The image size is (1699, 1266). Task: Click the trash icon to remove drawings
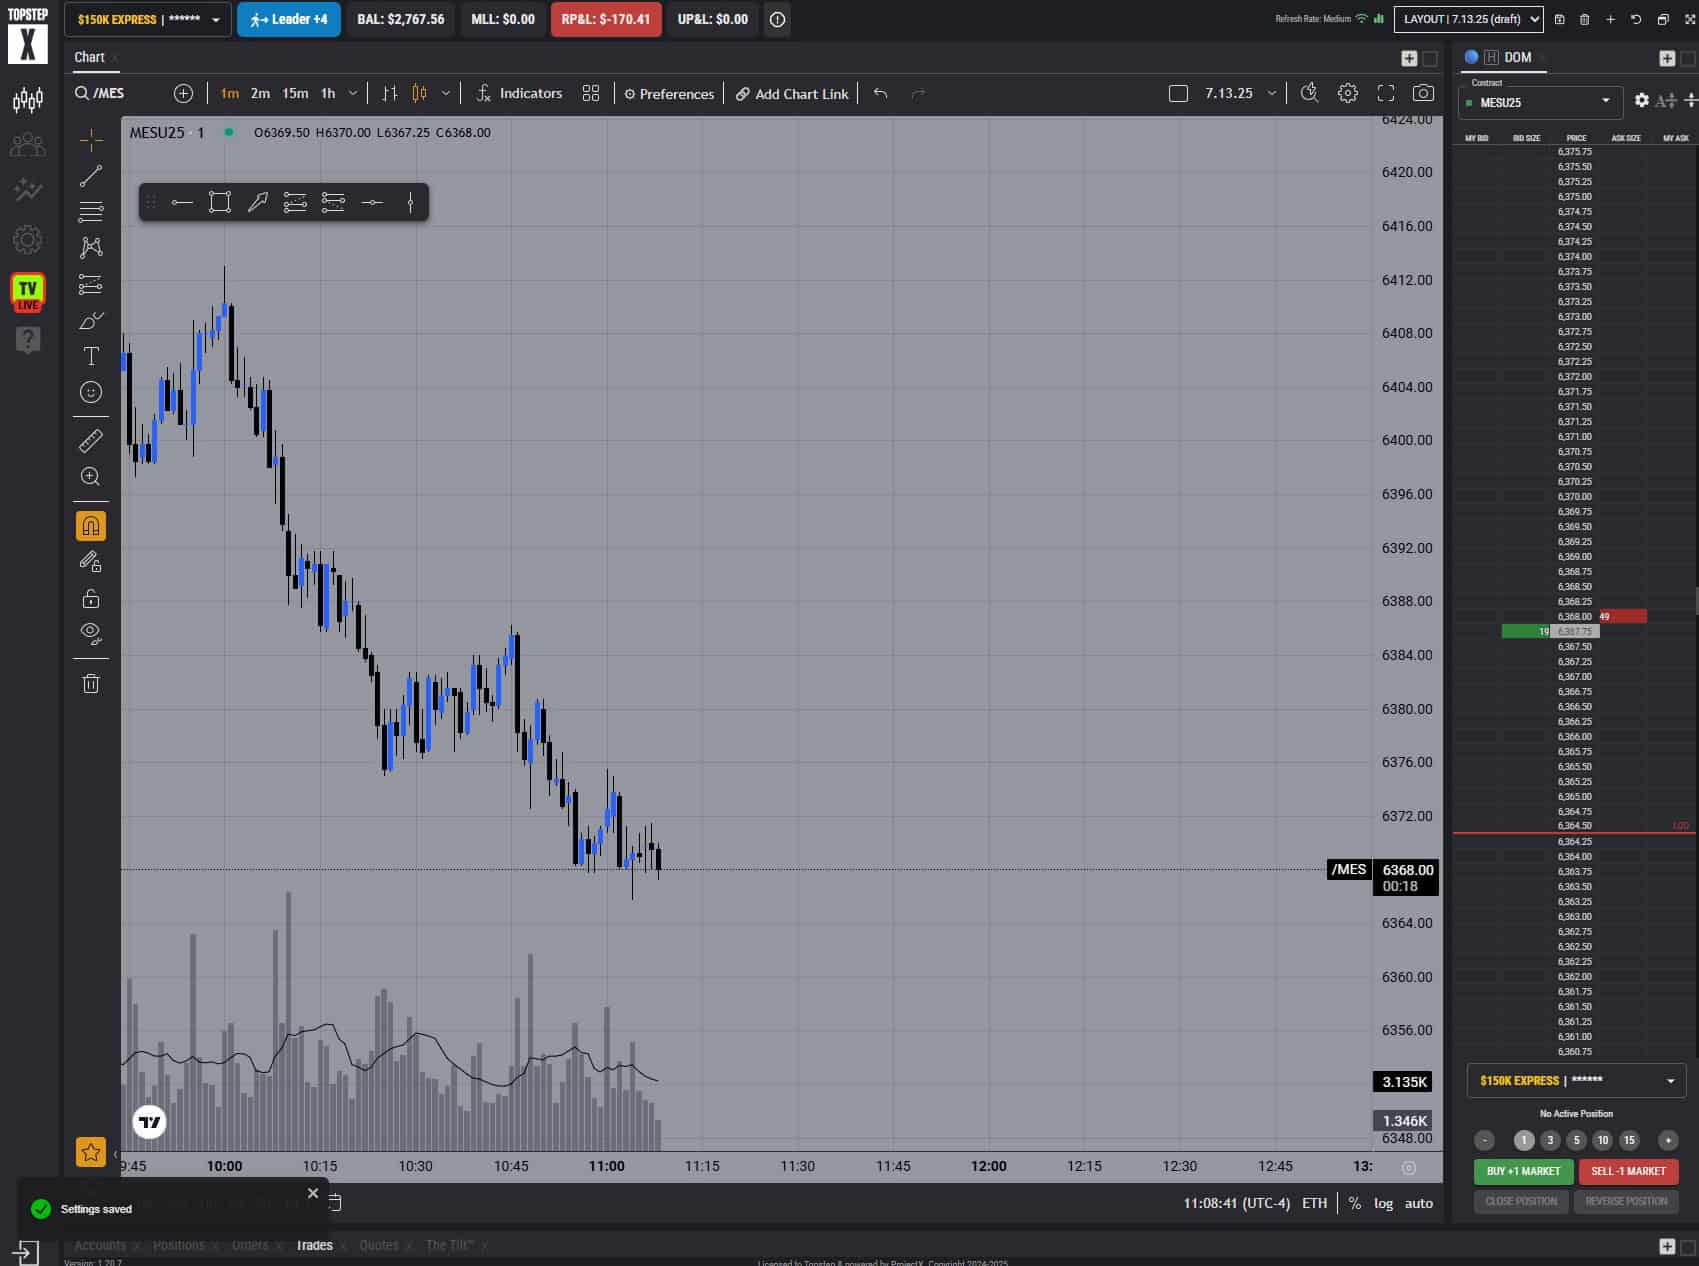[x=91, y=684]
